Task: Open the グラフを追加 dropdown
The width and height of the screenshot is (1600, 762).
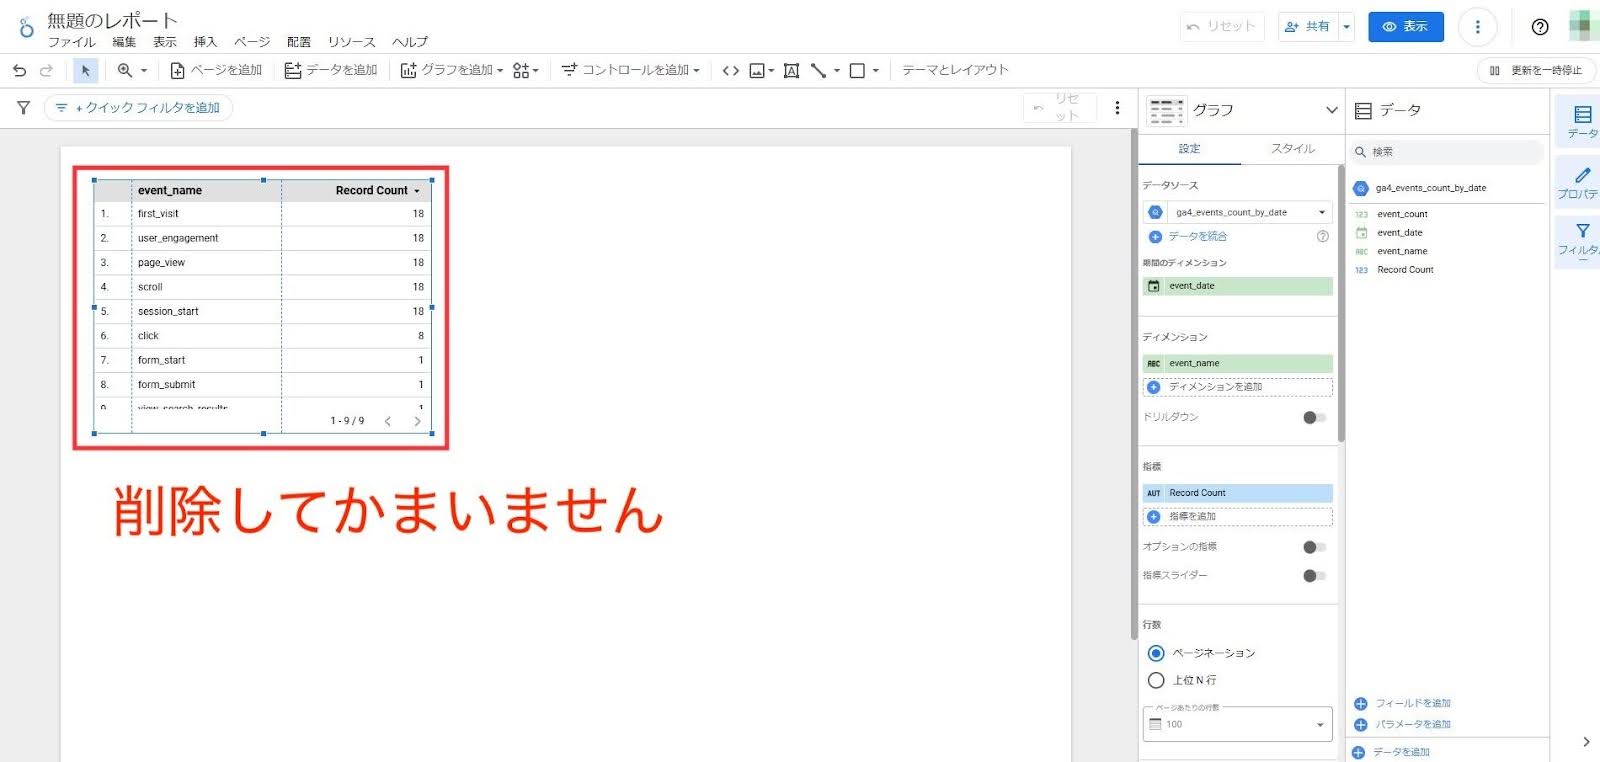Action: pyautogui.click(x=451, y=70)
